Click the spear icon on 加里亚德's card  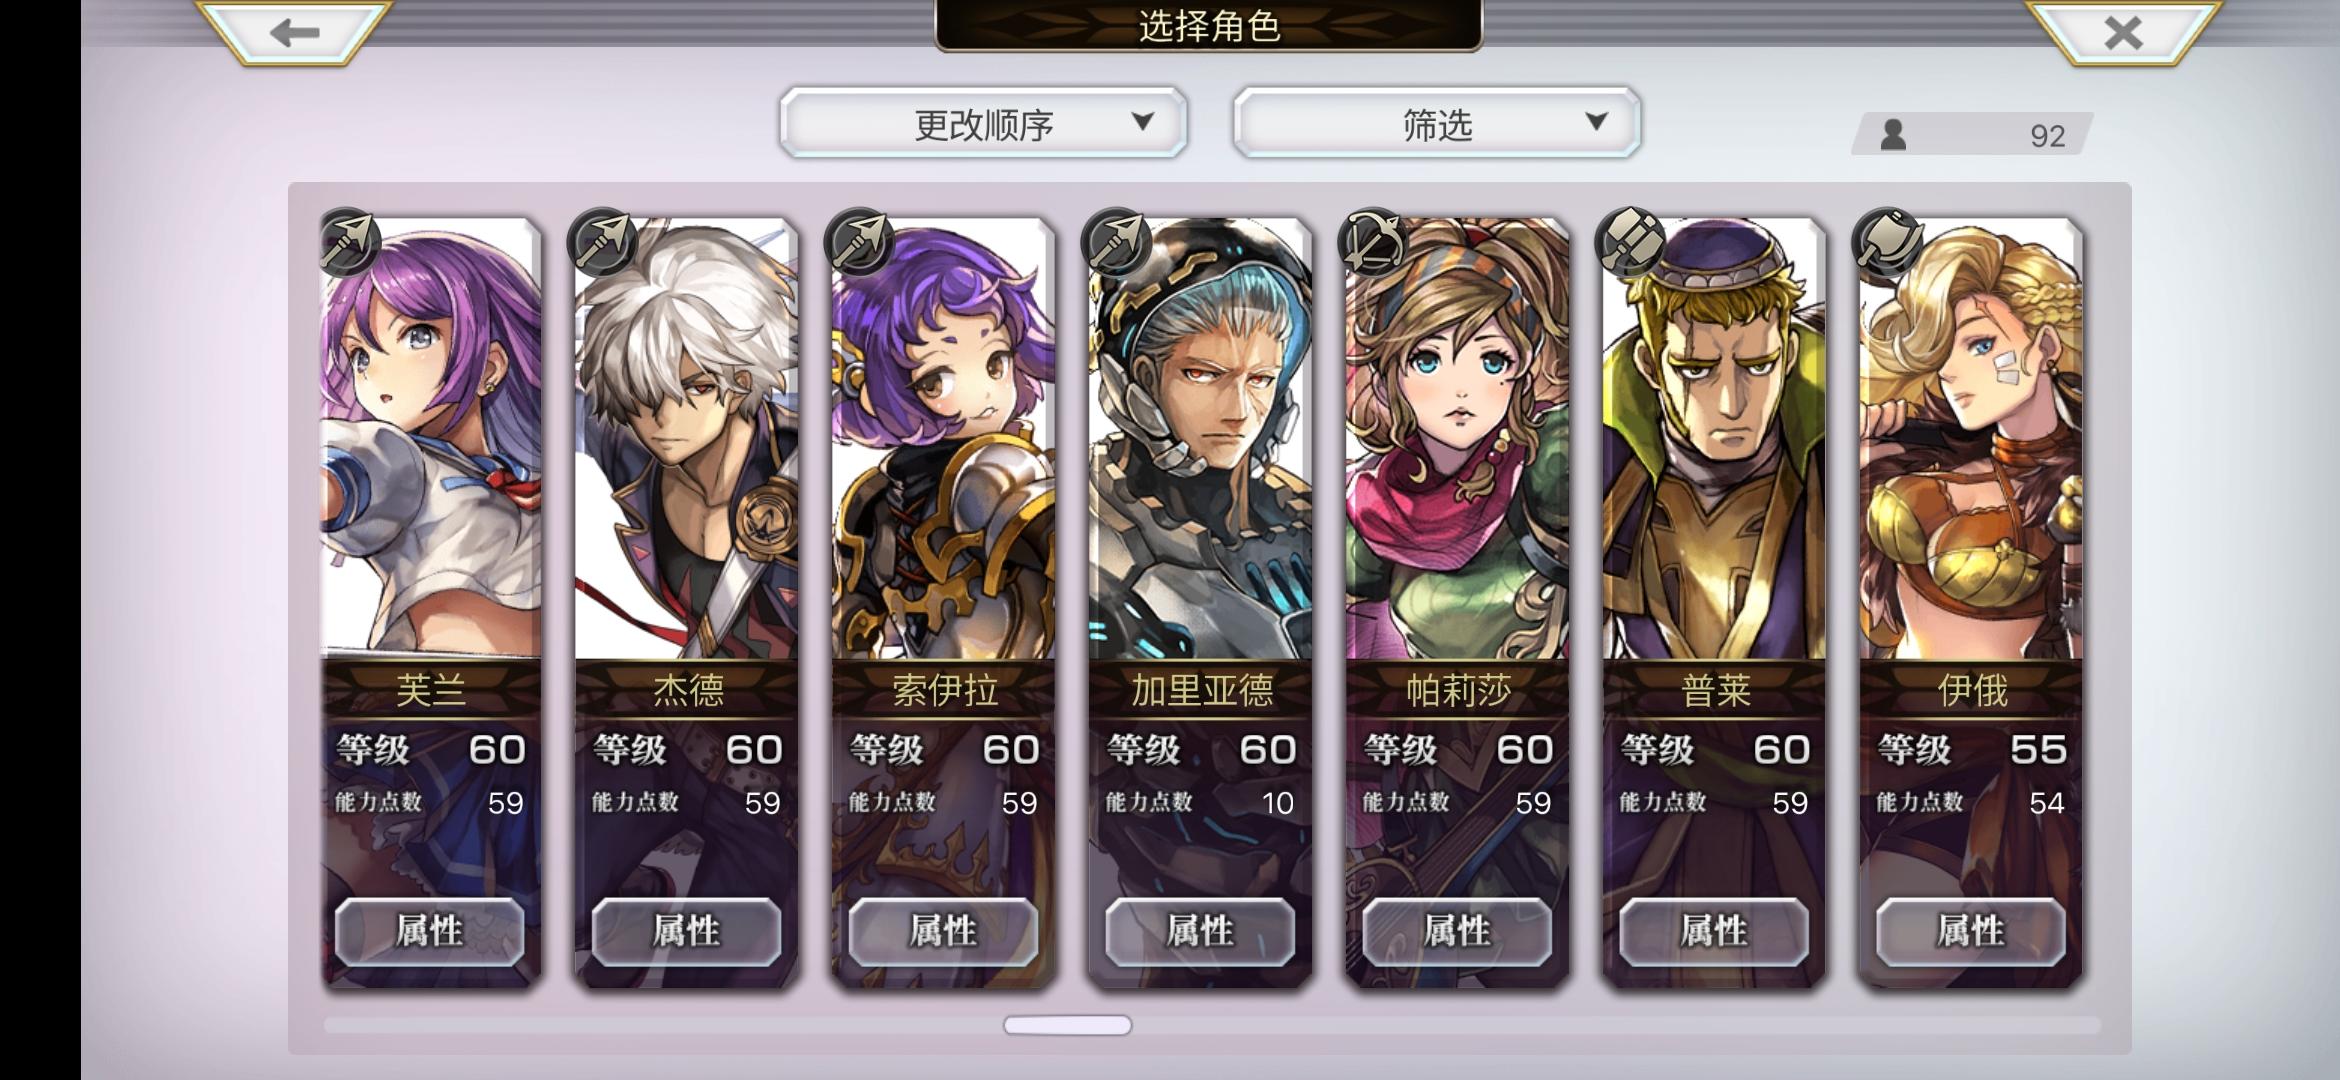pos(1116,243)
